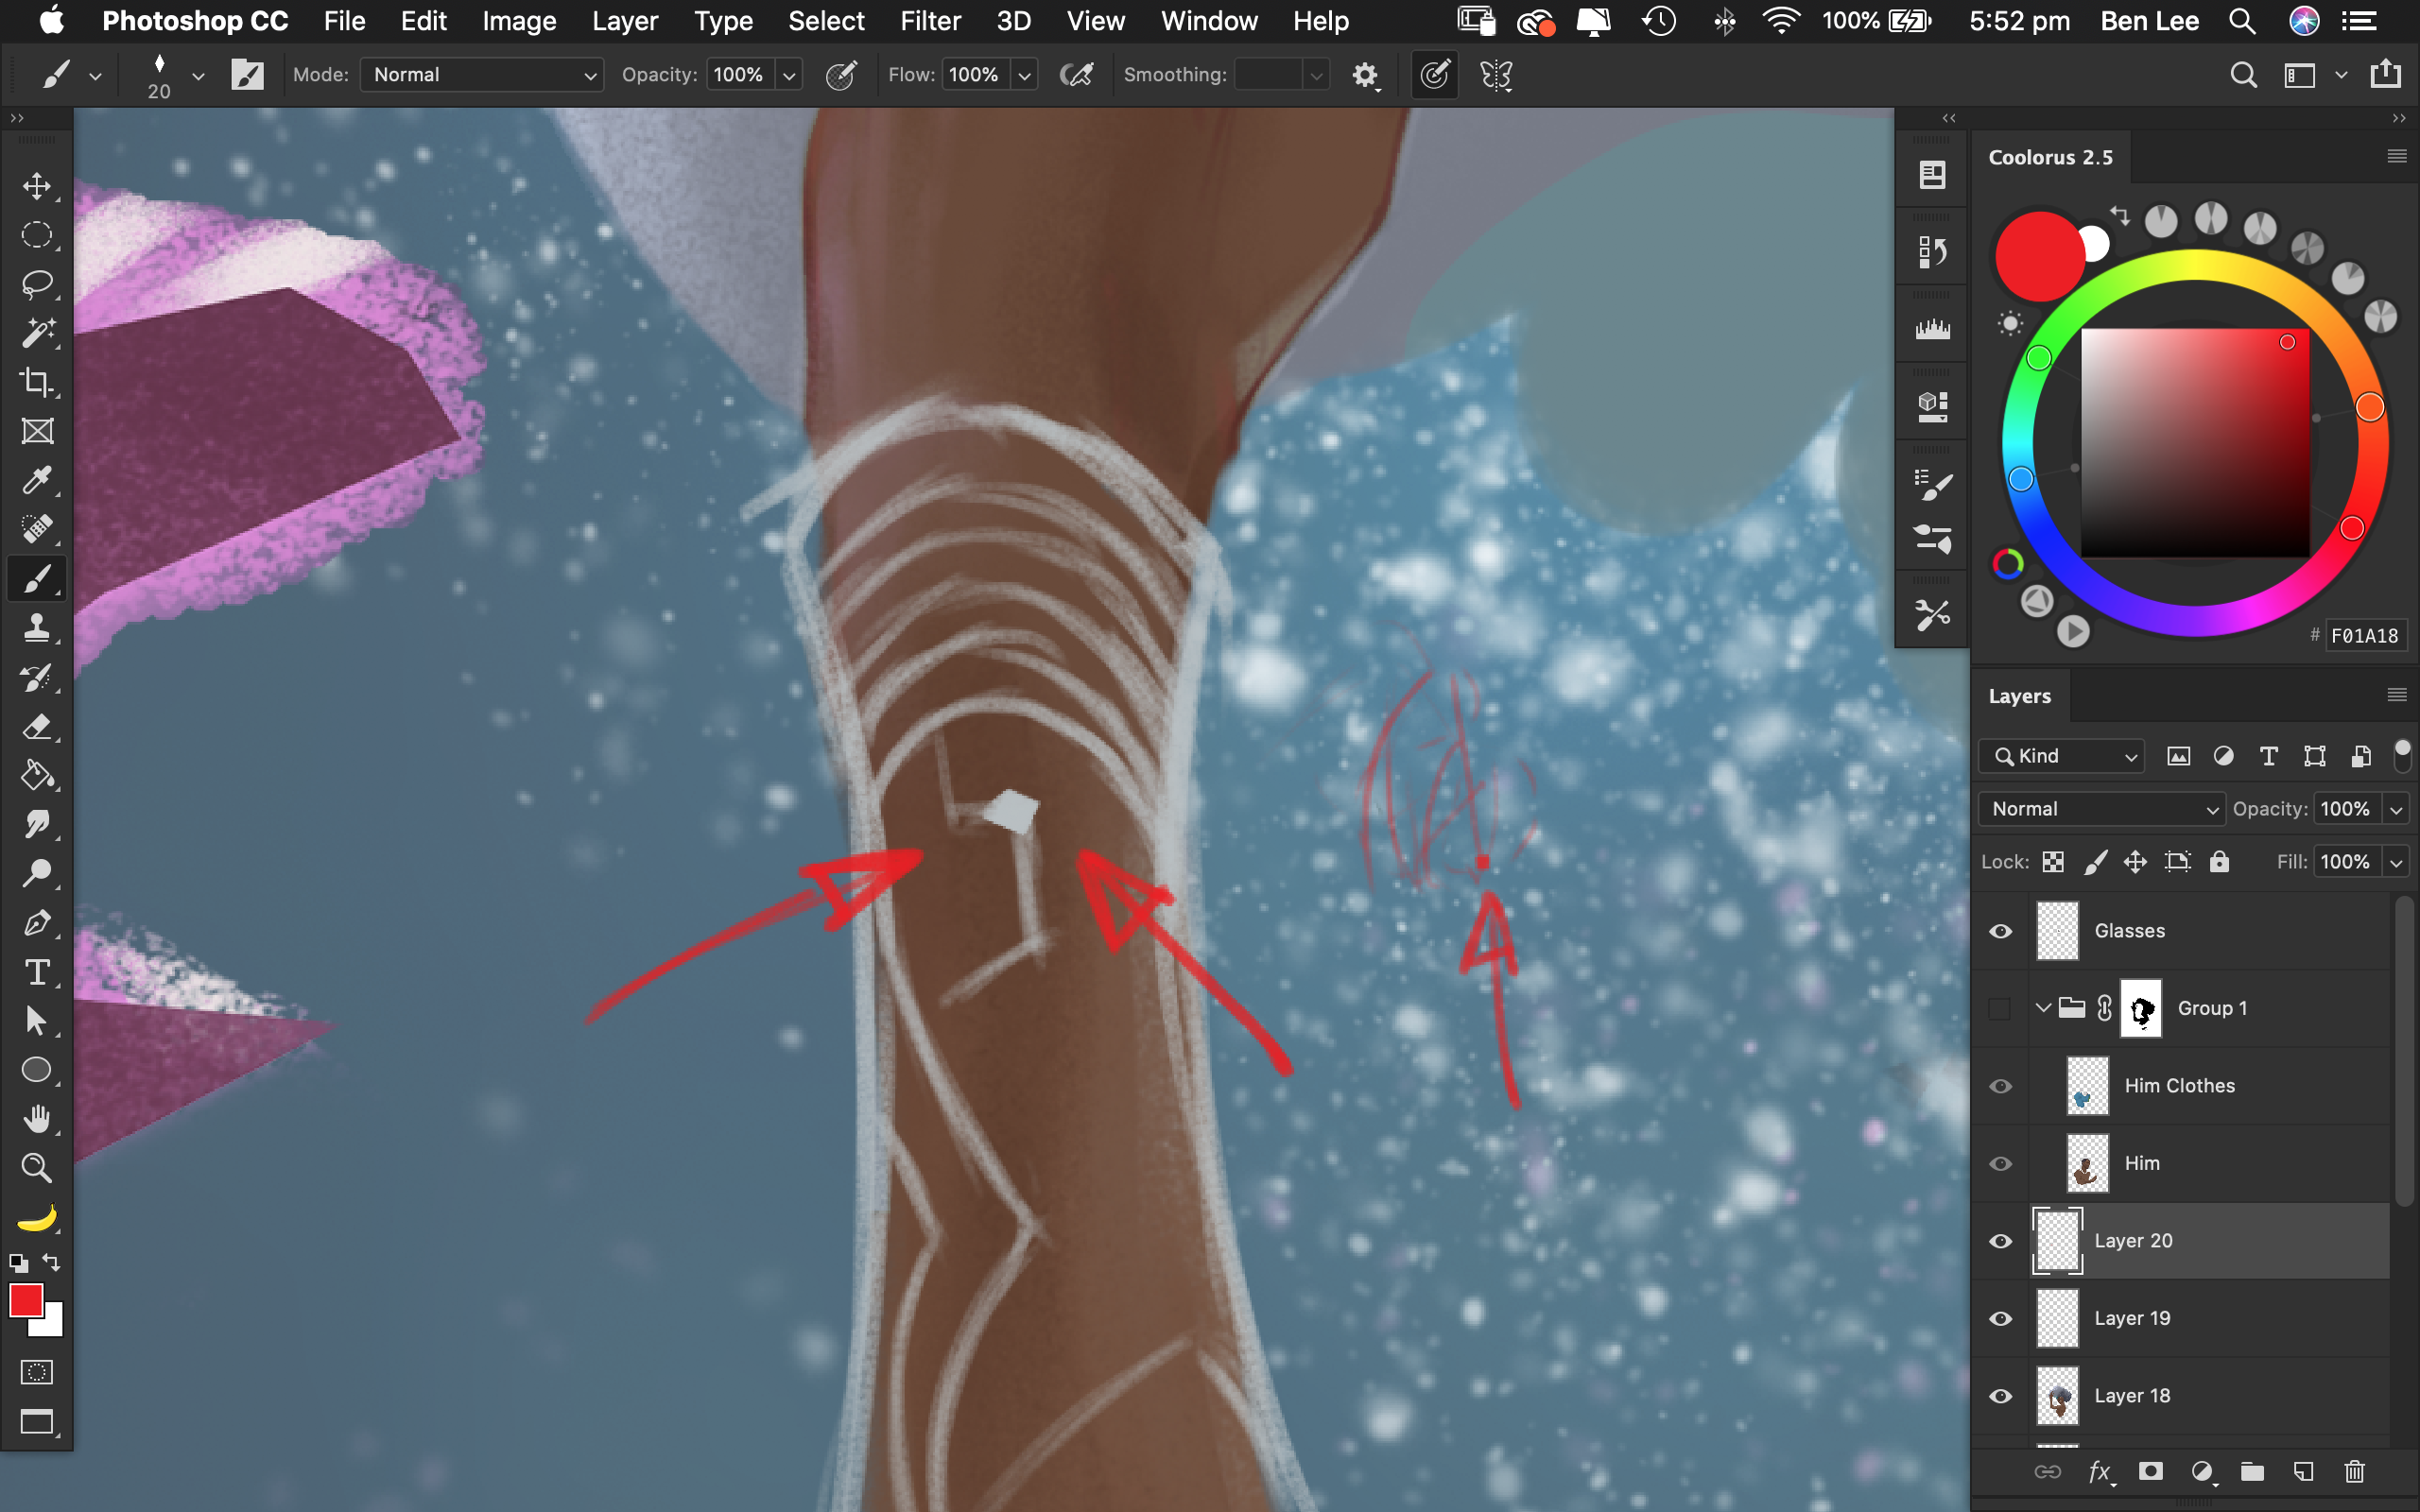Toggle symmetry paint butterfly icon

tap(1496, 75)
